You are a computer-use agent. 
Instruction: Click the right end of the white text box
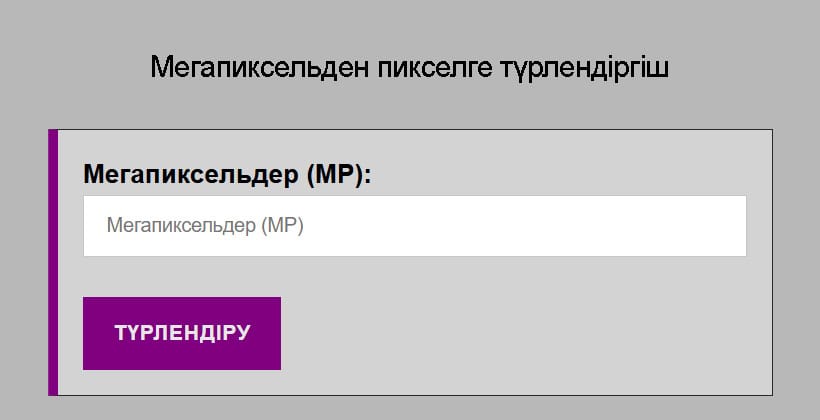(x=720, y=226)
